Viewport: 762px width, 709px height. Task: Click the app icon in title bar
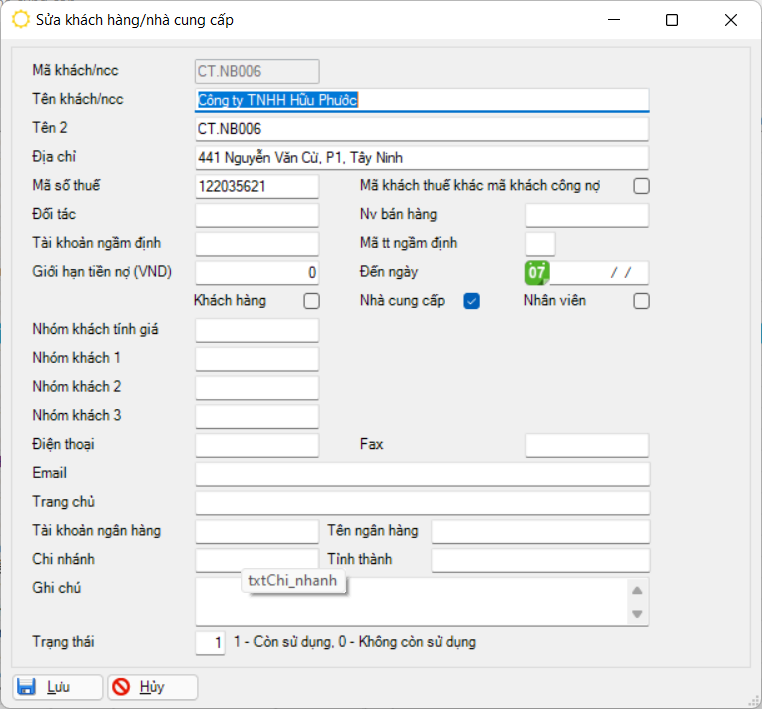click(20, 20)
